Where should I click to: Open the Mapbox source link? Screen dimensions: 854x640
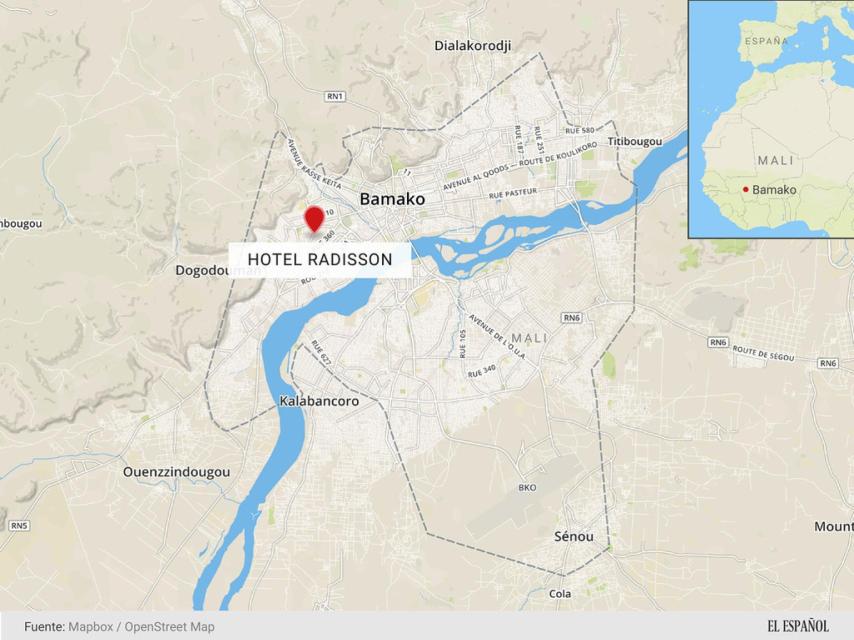(90, 627)
